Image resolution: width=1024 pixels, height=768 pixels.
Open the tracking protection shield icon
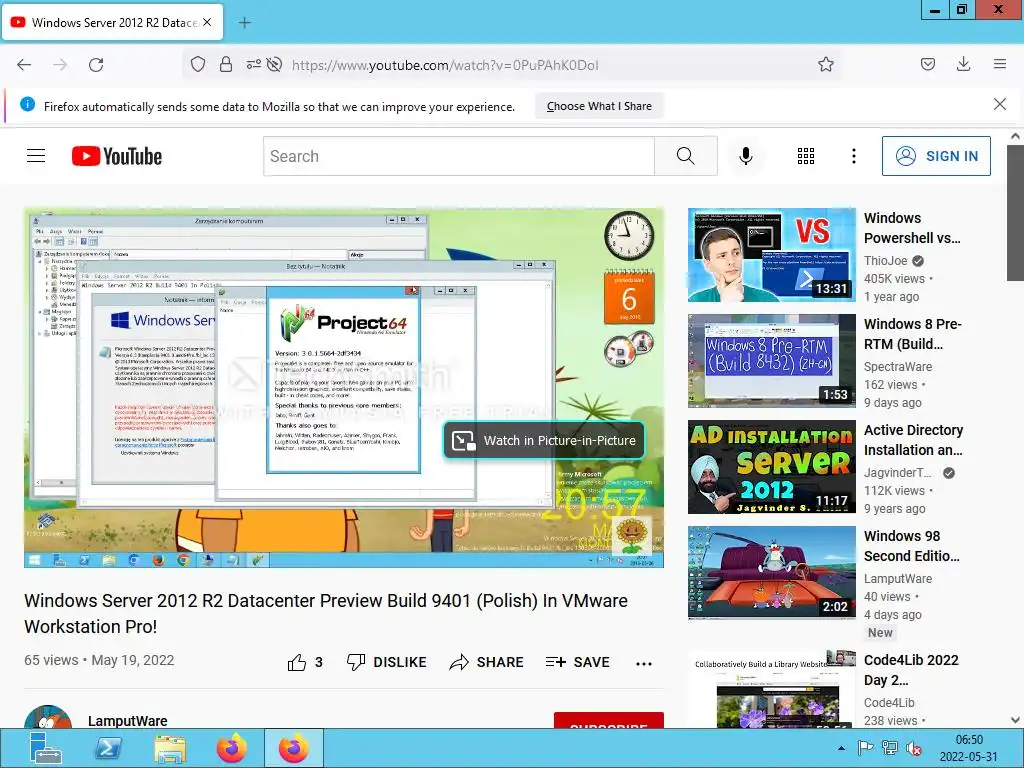click(x=198, y=64)
